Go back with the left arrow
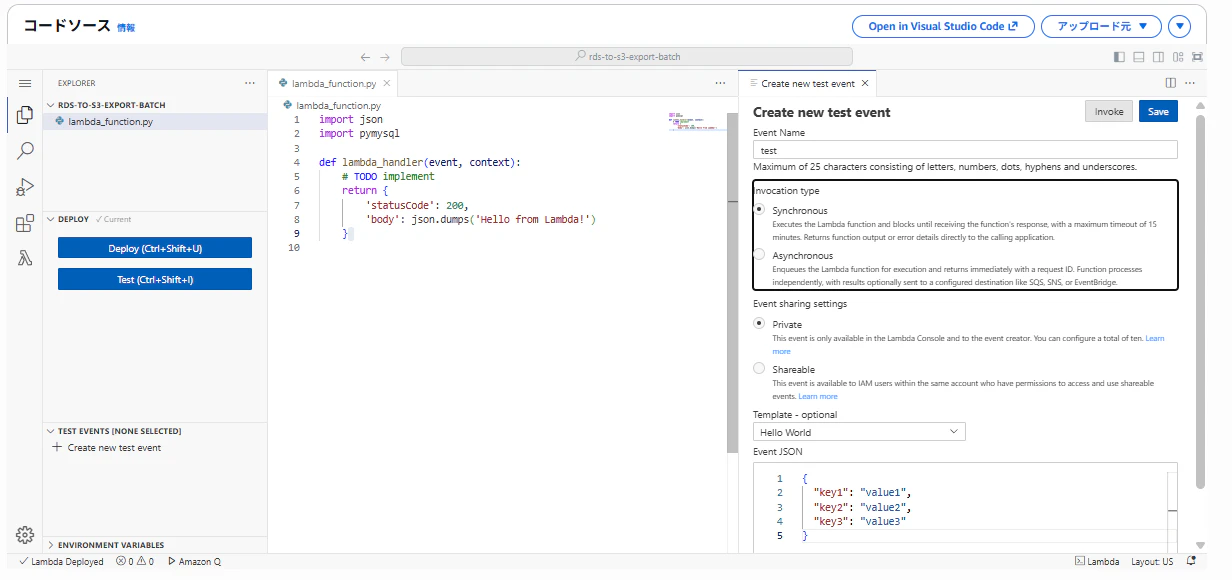The height and width of the screenshot is (580, 1232). coord(365,57)
